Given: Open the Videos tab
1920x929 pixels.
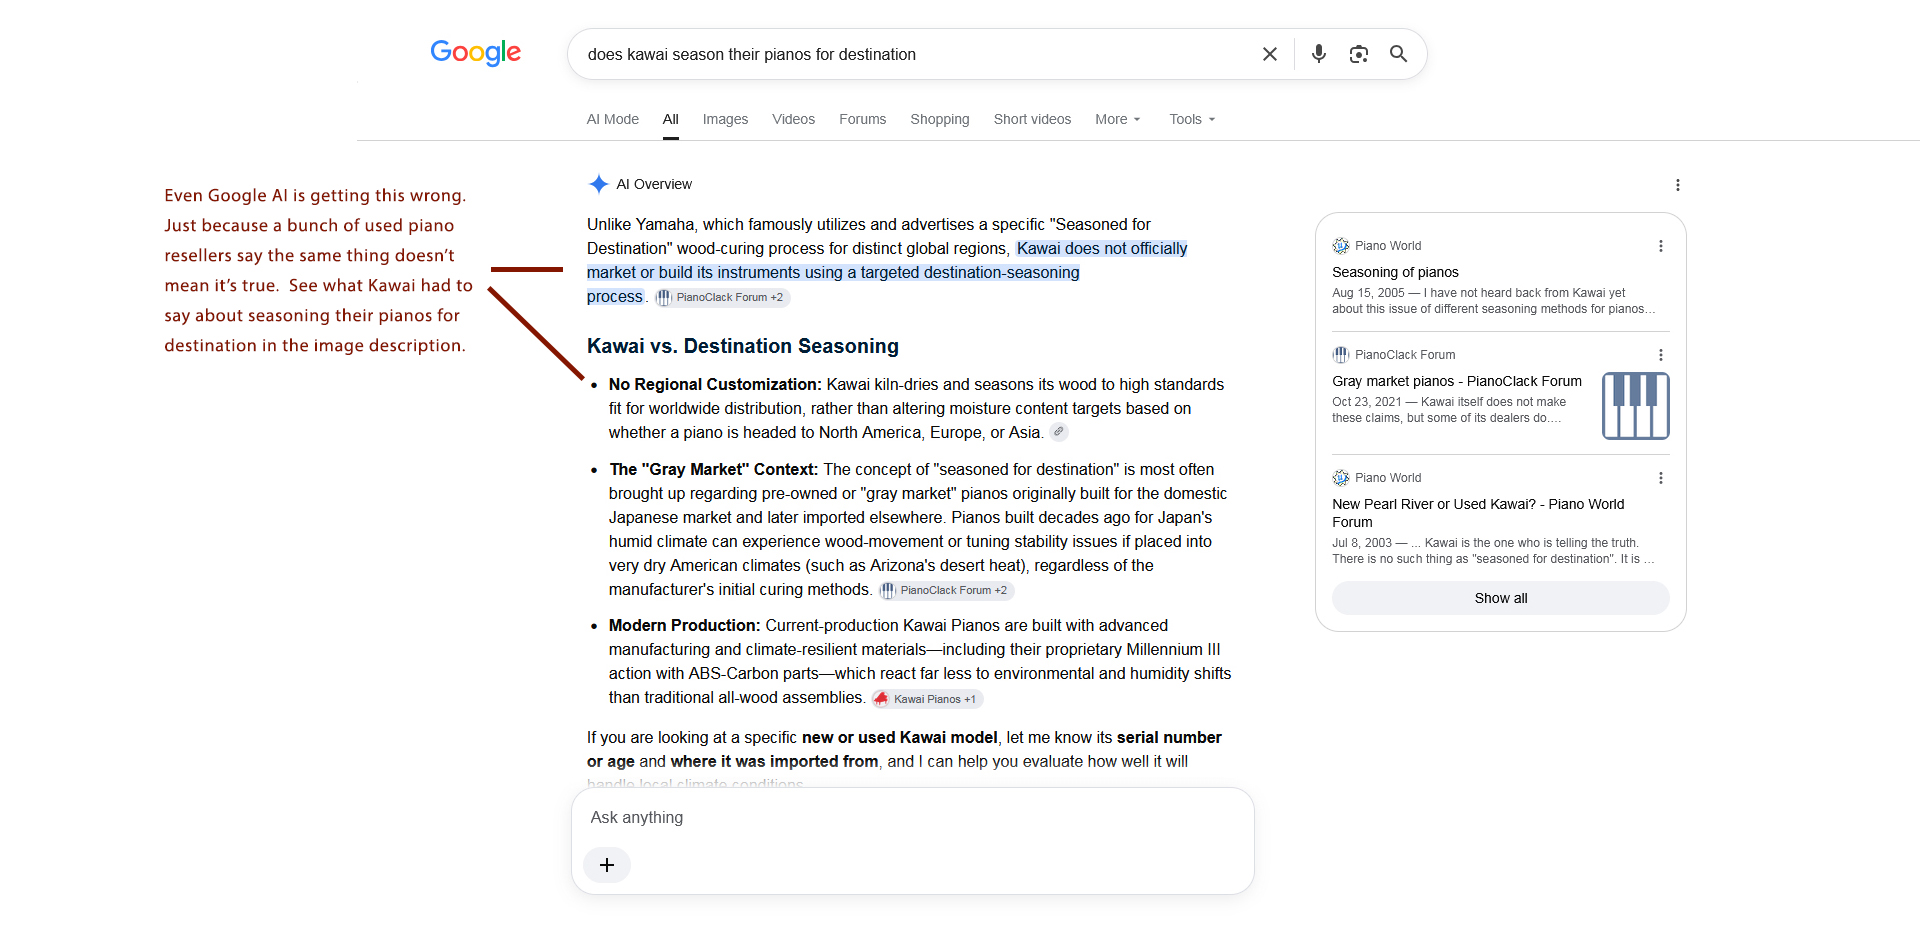Looking at the screenshot, I should pyautogui.click(x=794, y=119).
